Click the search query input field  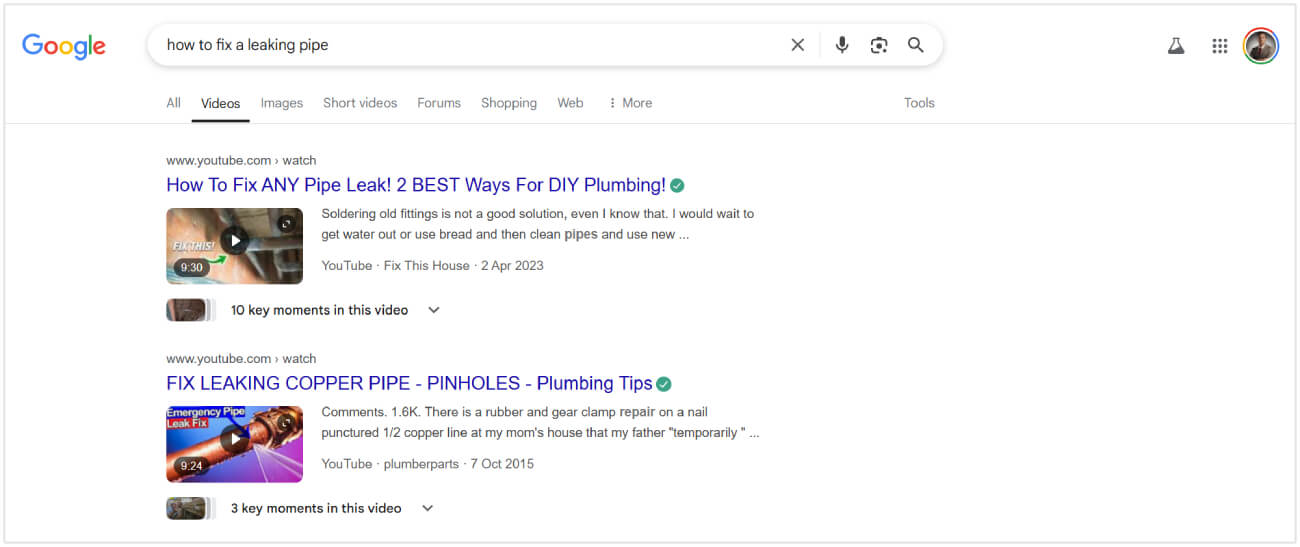470,45
